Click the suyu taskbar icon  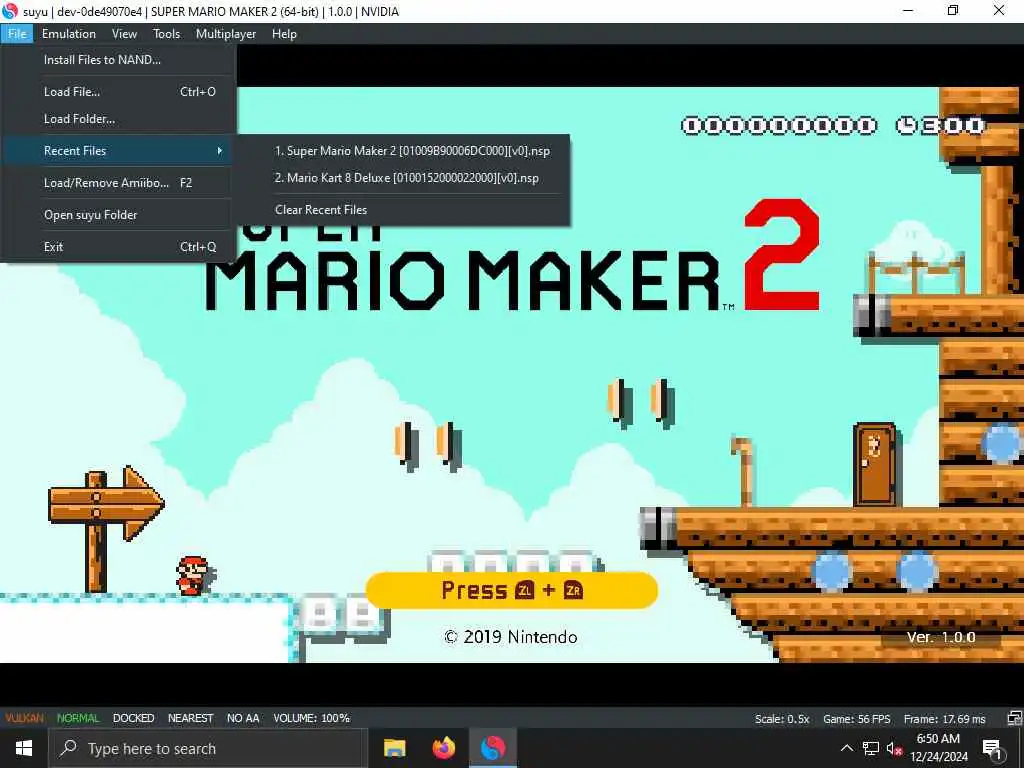[x=493, y=748]
